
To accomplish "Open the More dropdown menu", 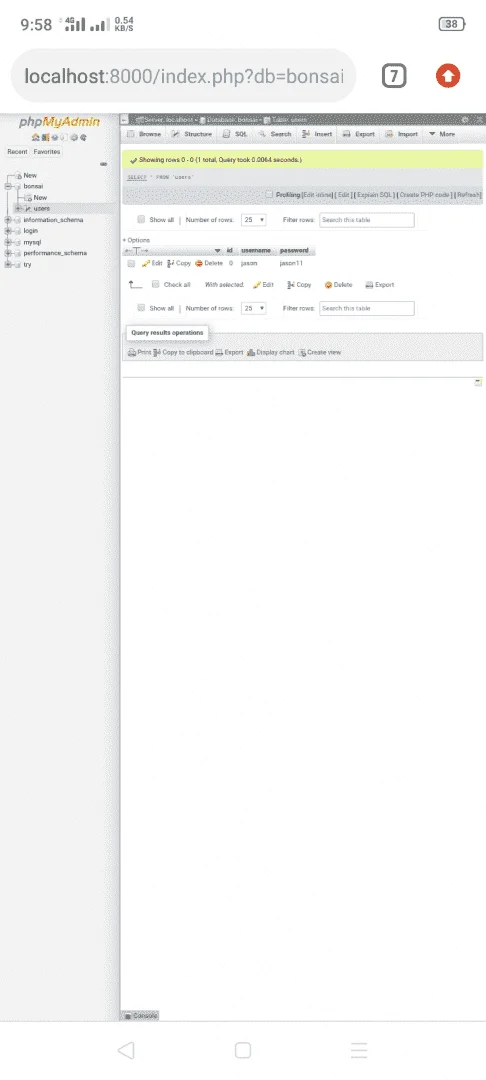I will click(x=441, y=134).
